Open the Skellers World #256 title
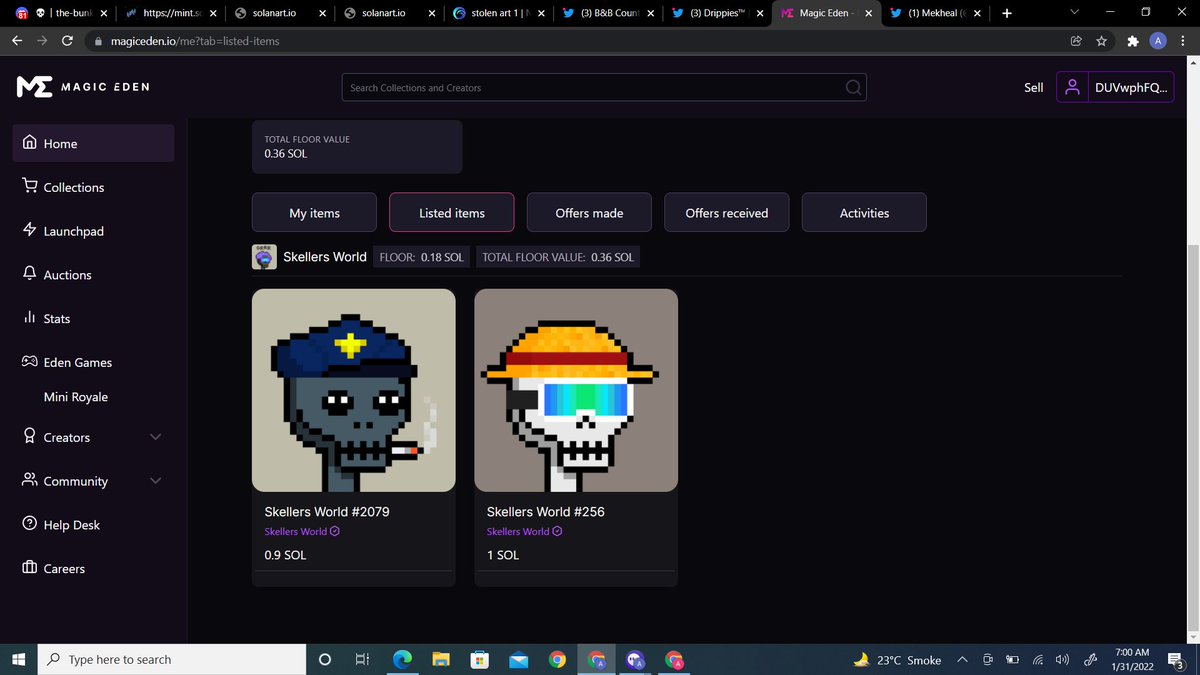The width and height of the screenshot is (1200, 675). (545, 511)
